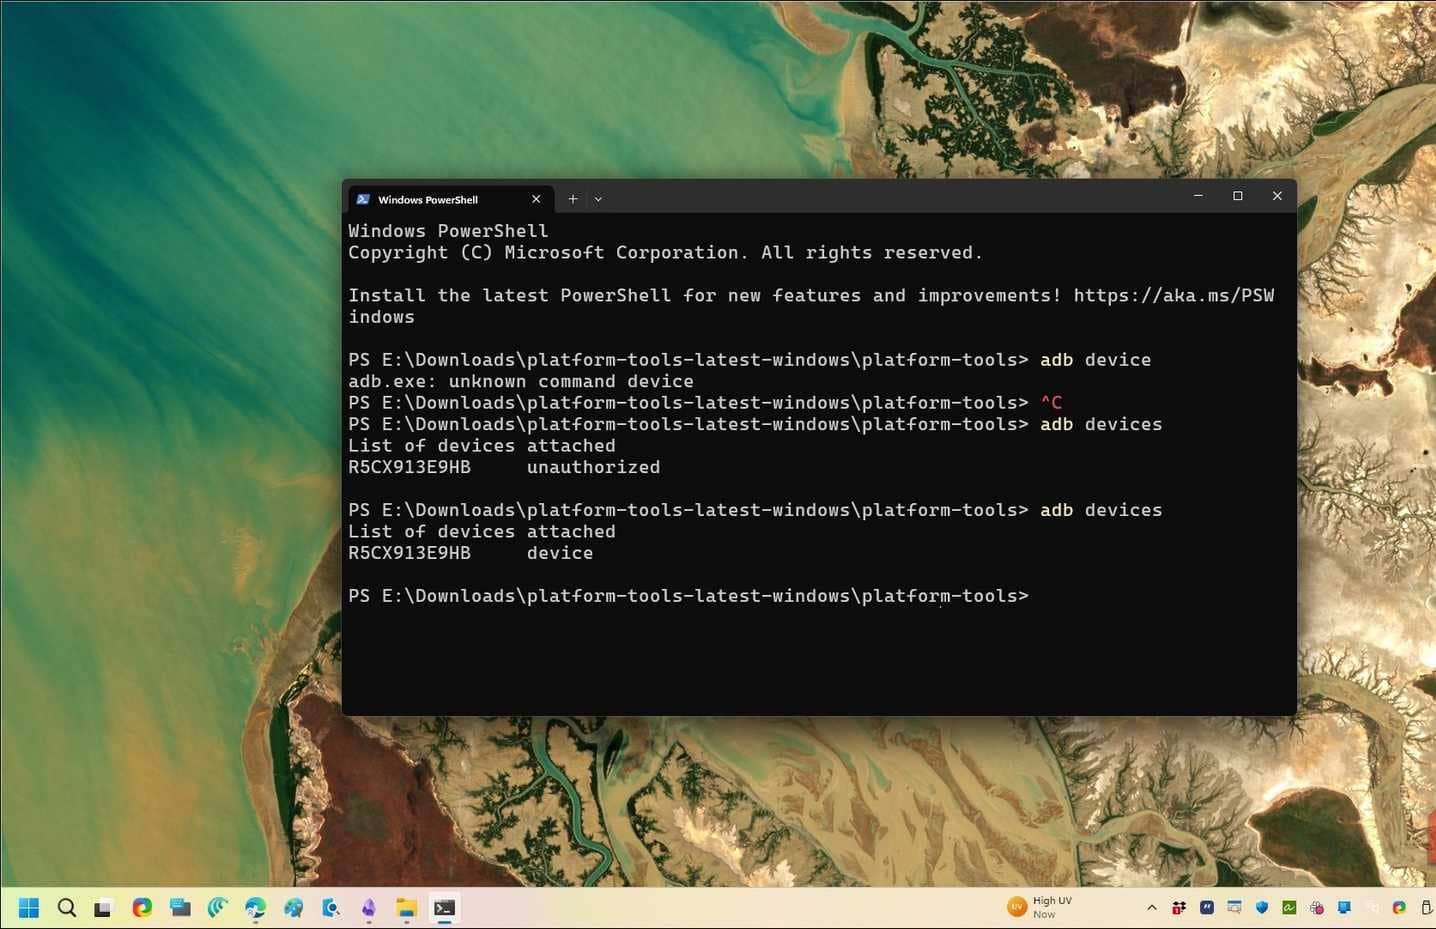Open the blue monitor tray icon
The image size is (1436, 929).
pyautogui.click(x=1344, y=907)
